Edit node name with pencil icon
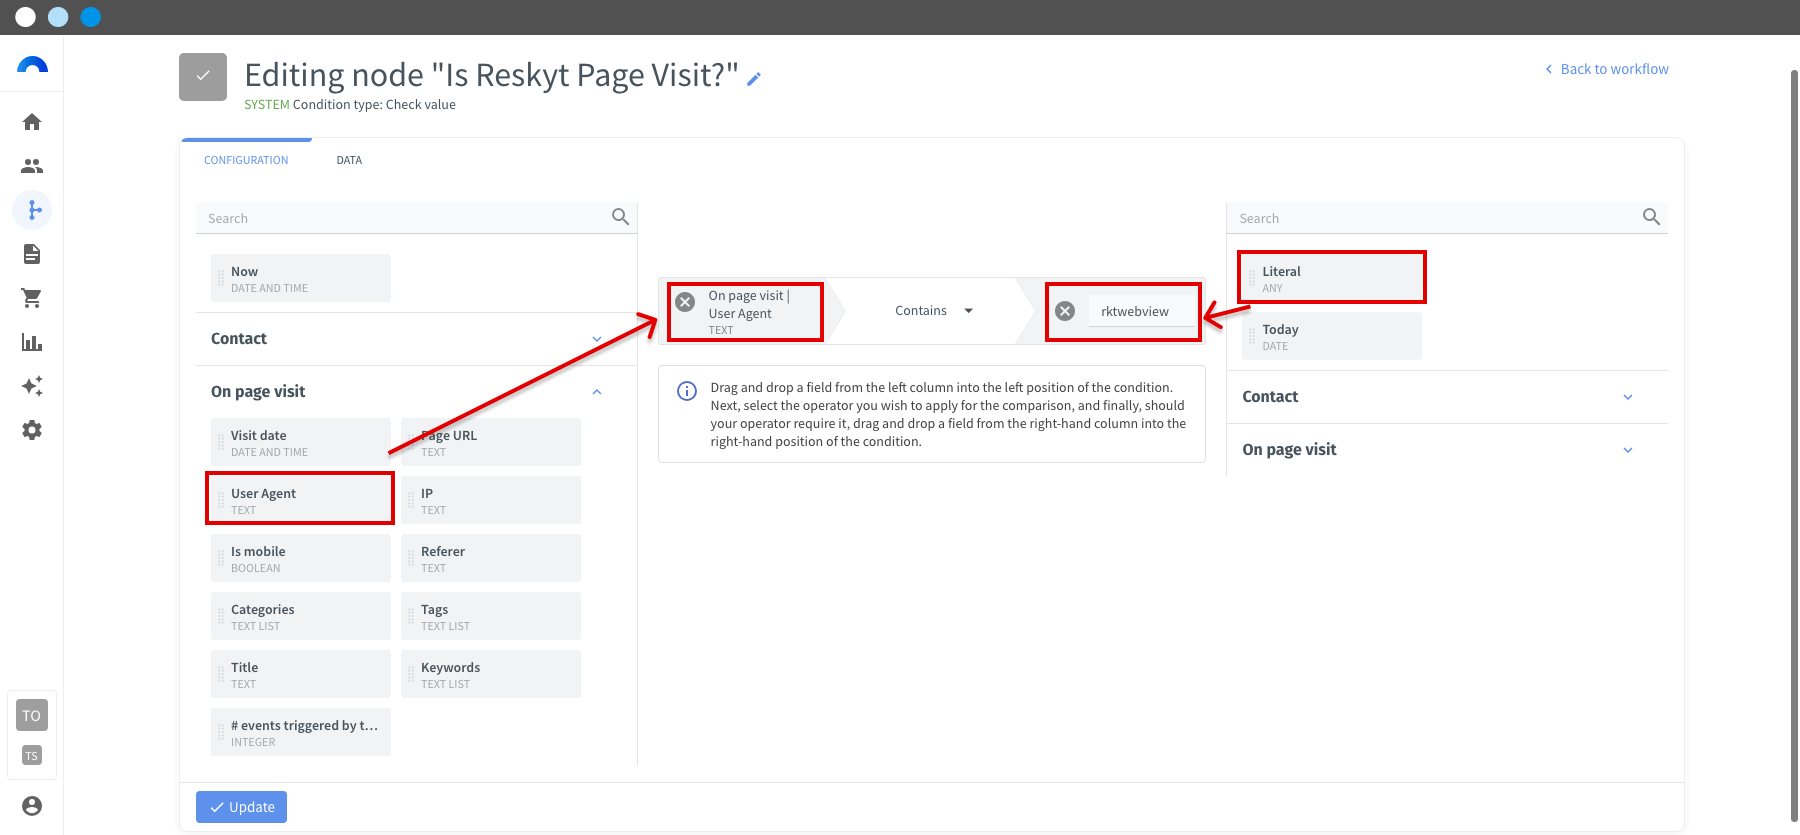Viewport: 1800px width, 835px height. [754, 78]
